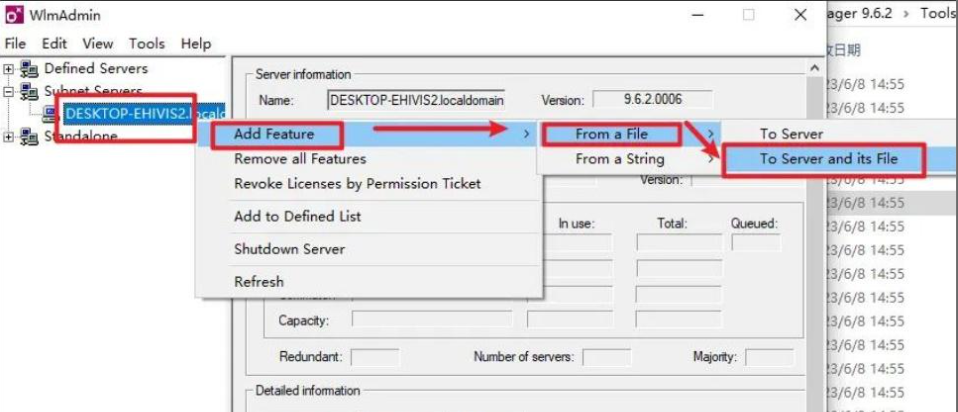The height and width of the screenshot is (412, 958).
Task: Click the Queued field
Action: coord(756,243)
